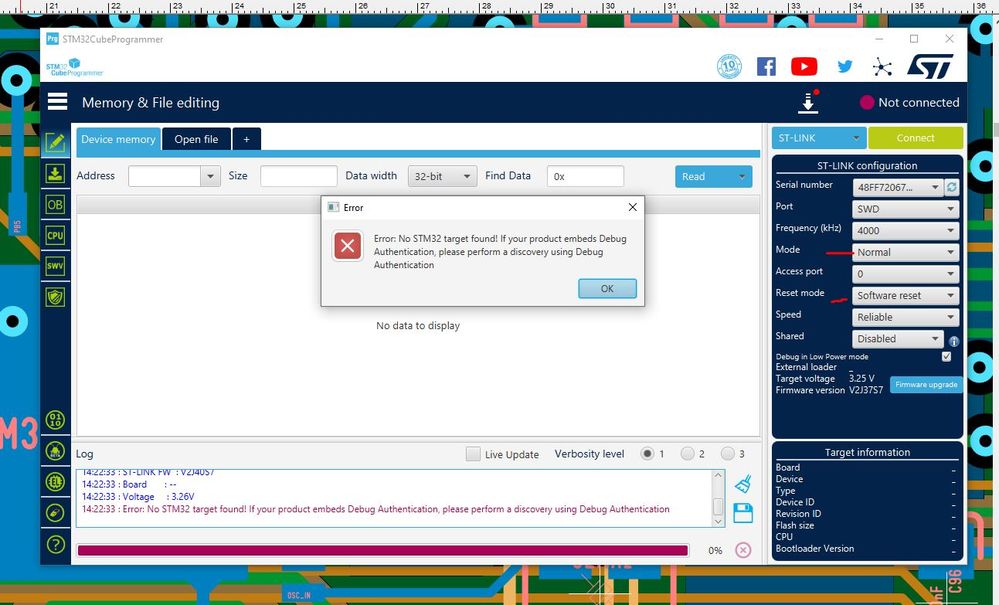Image resolution: width=999 pixels, height=605 pixels.
Task: Click the red error line in the log
Action: tap(376, 509)
